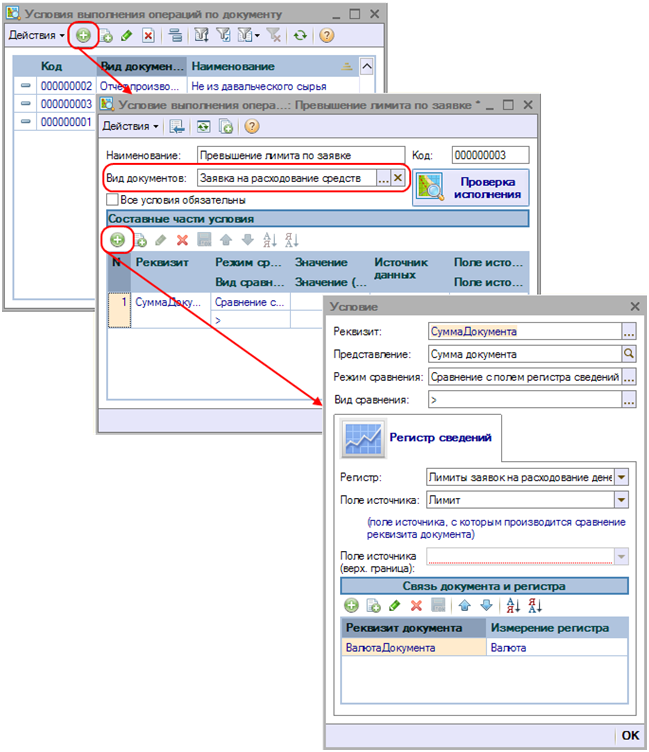Select row with code 000000002
The width and height of the screenshot is (649, 752).
(66, 87)
